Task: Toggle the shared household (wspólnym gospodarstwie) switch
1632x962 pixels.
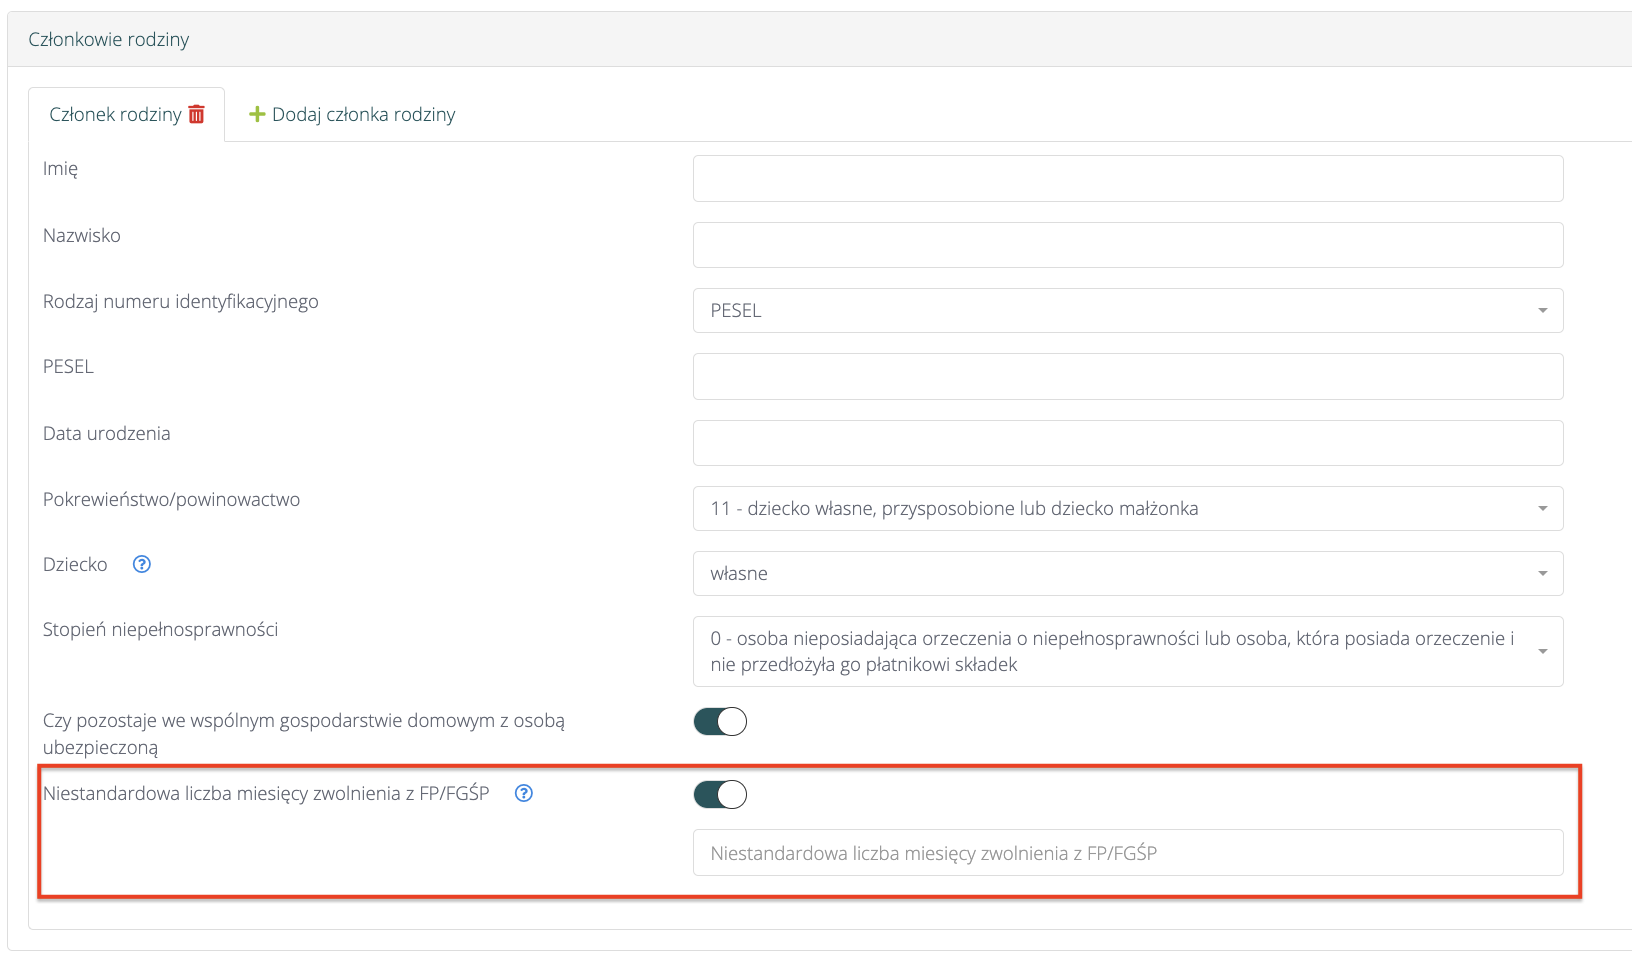Action: [720, 721]
